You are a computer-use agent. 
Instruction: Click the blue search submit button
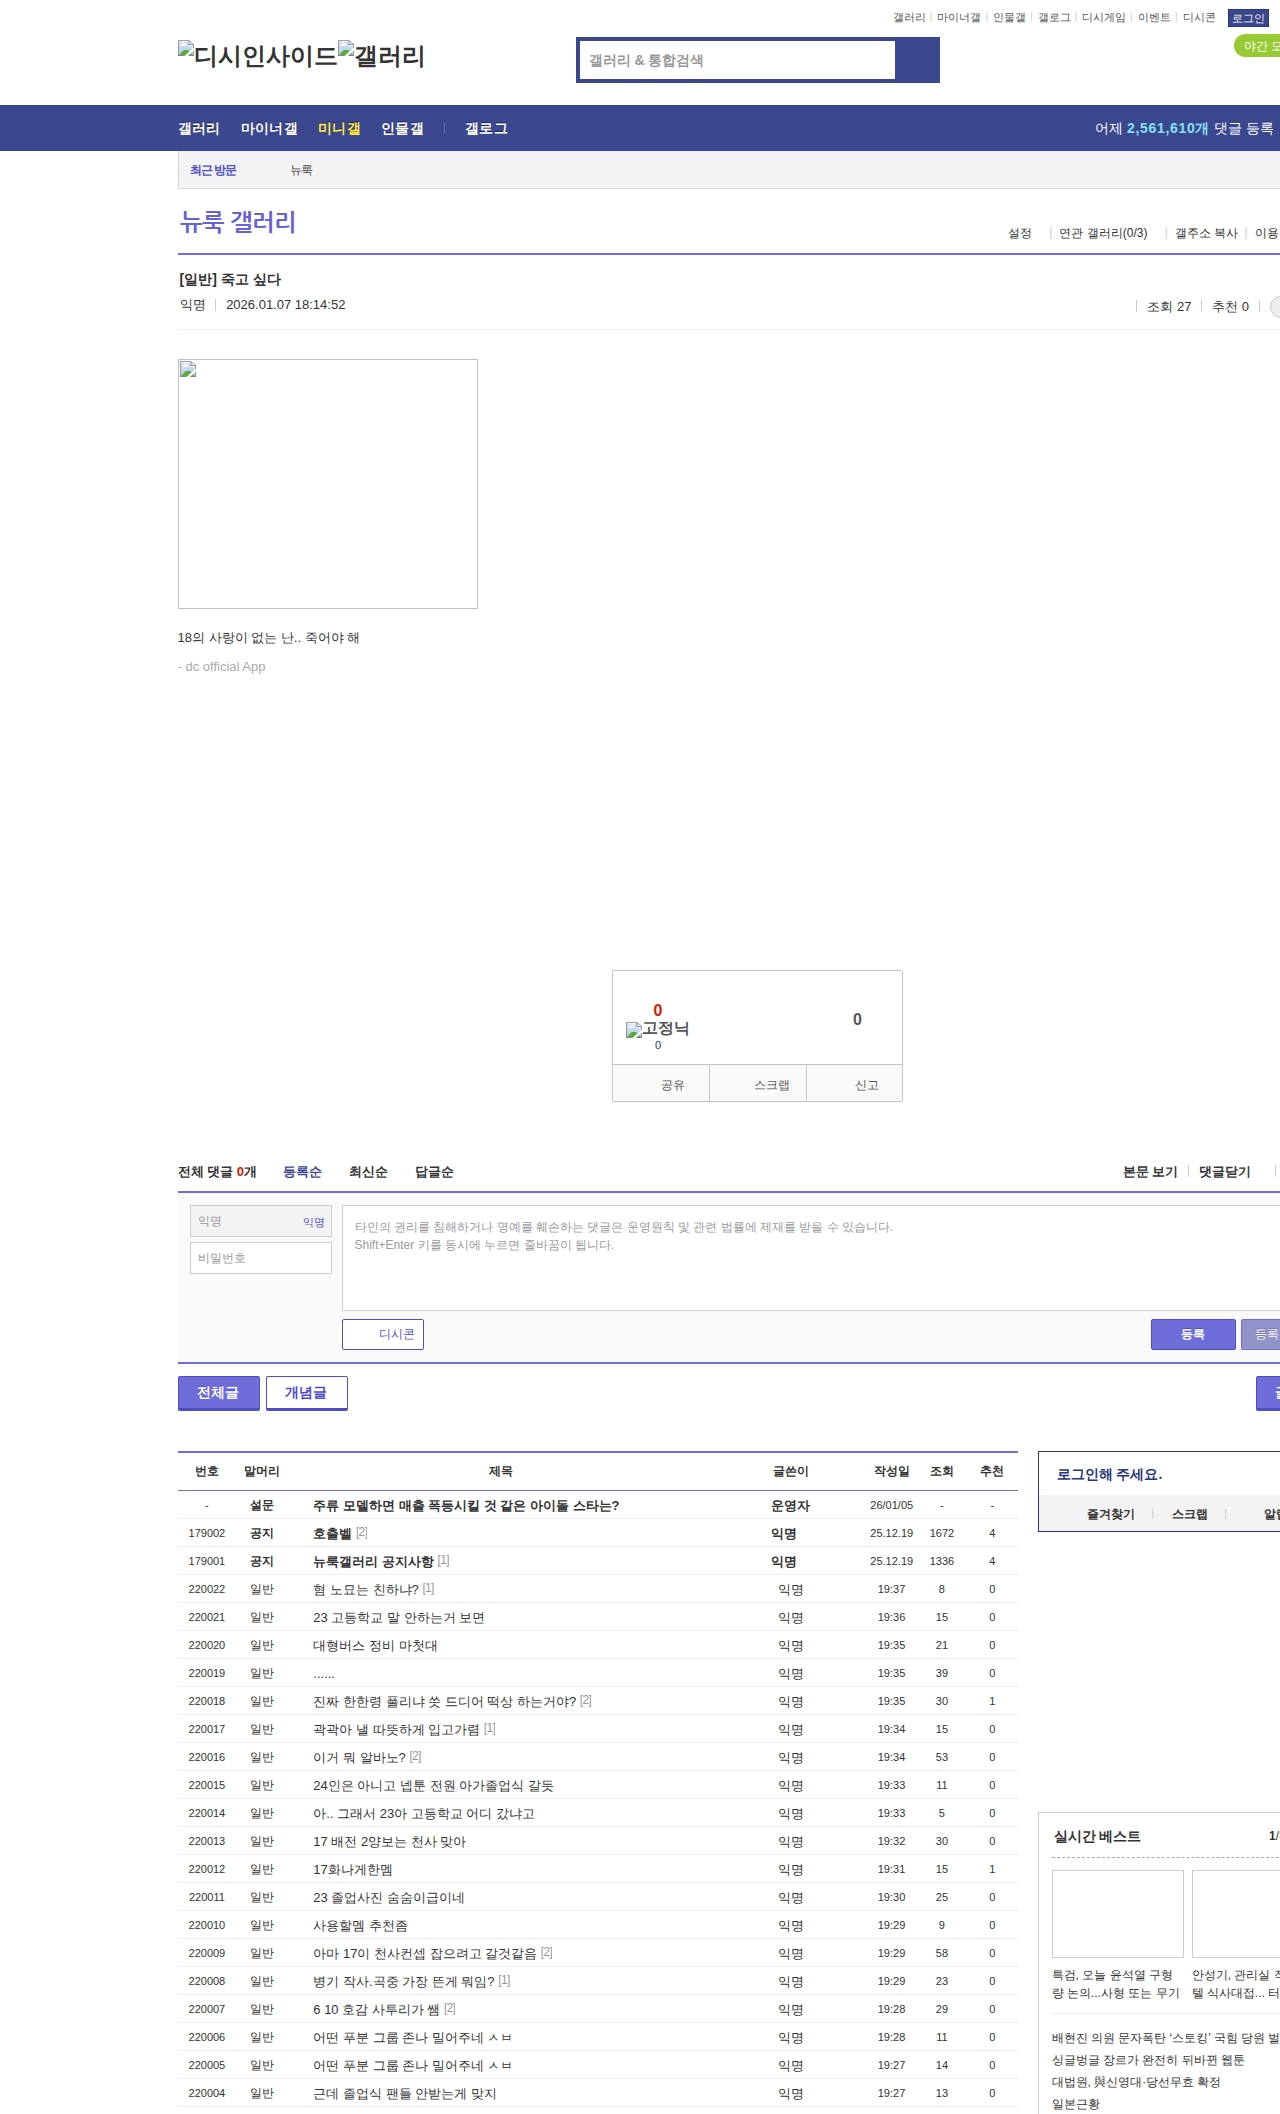pos(917,60)
